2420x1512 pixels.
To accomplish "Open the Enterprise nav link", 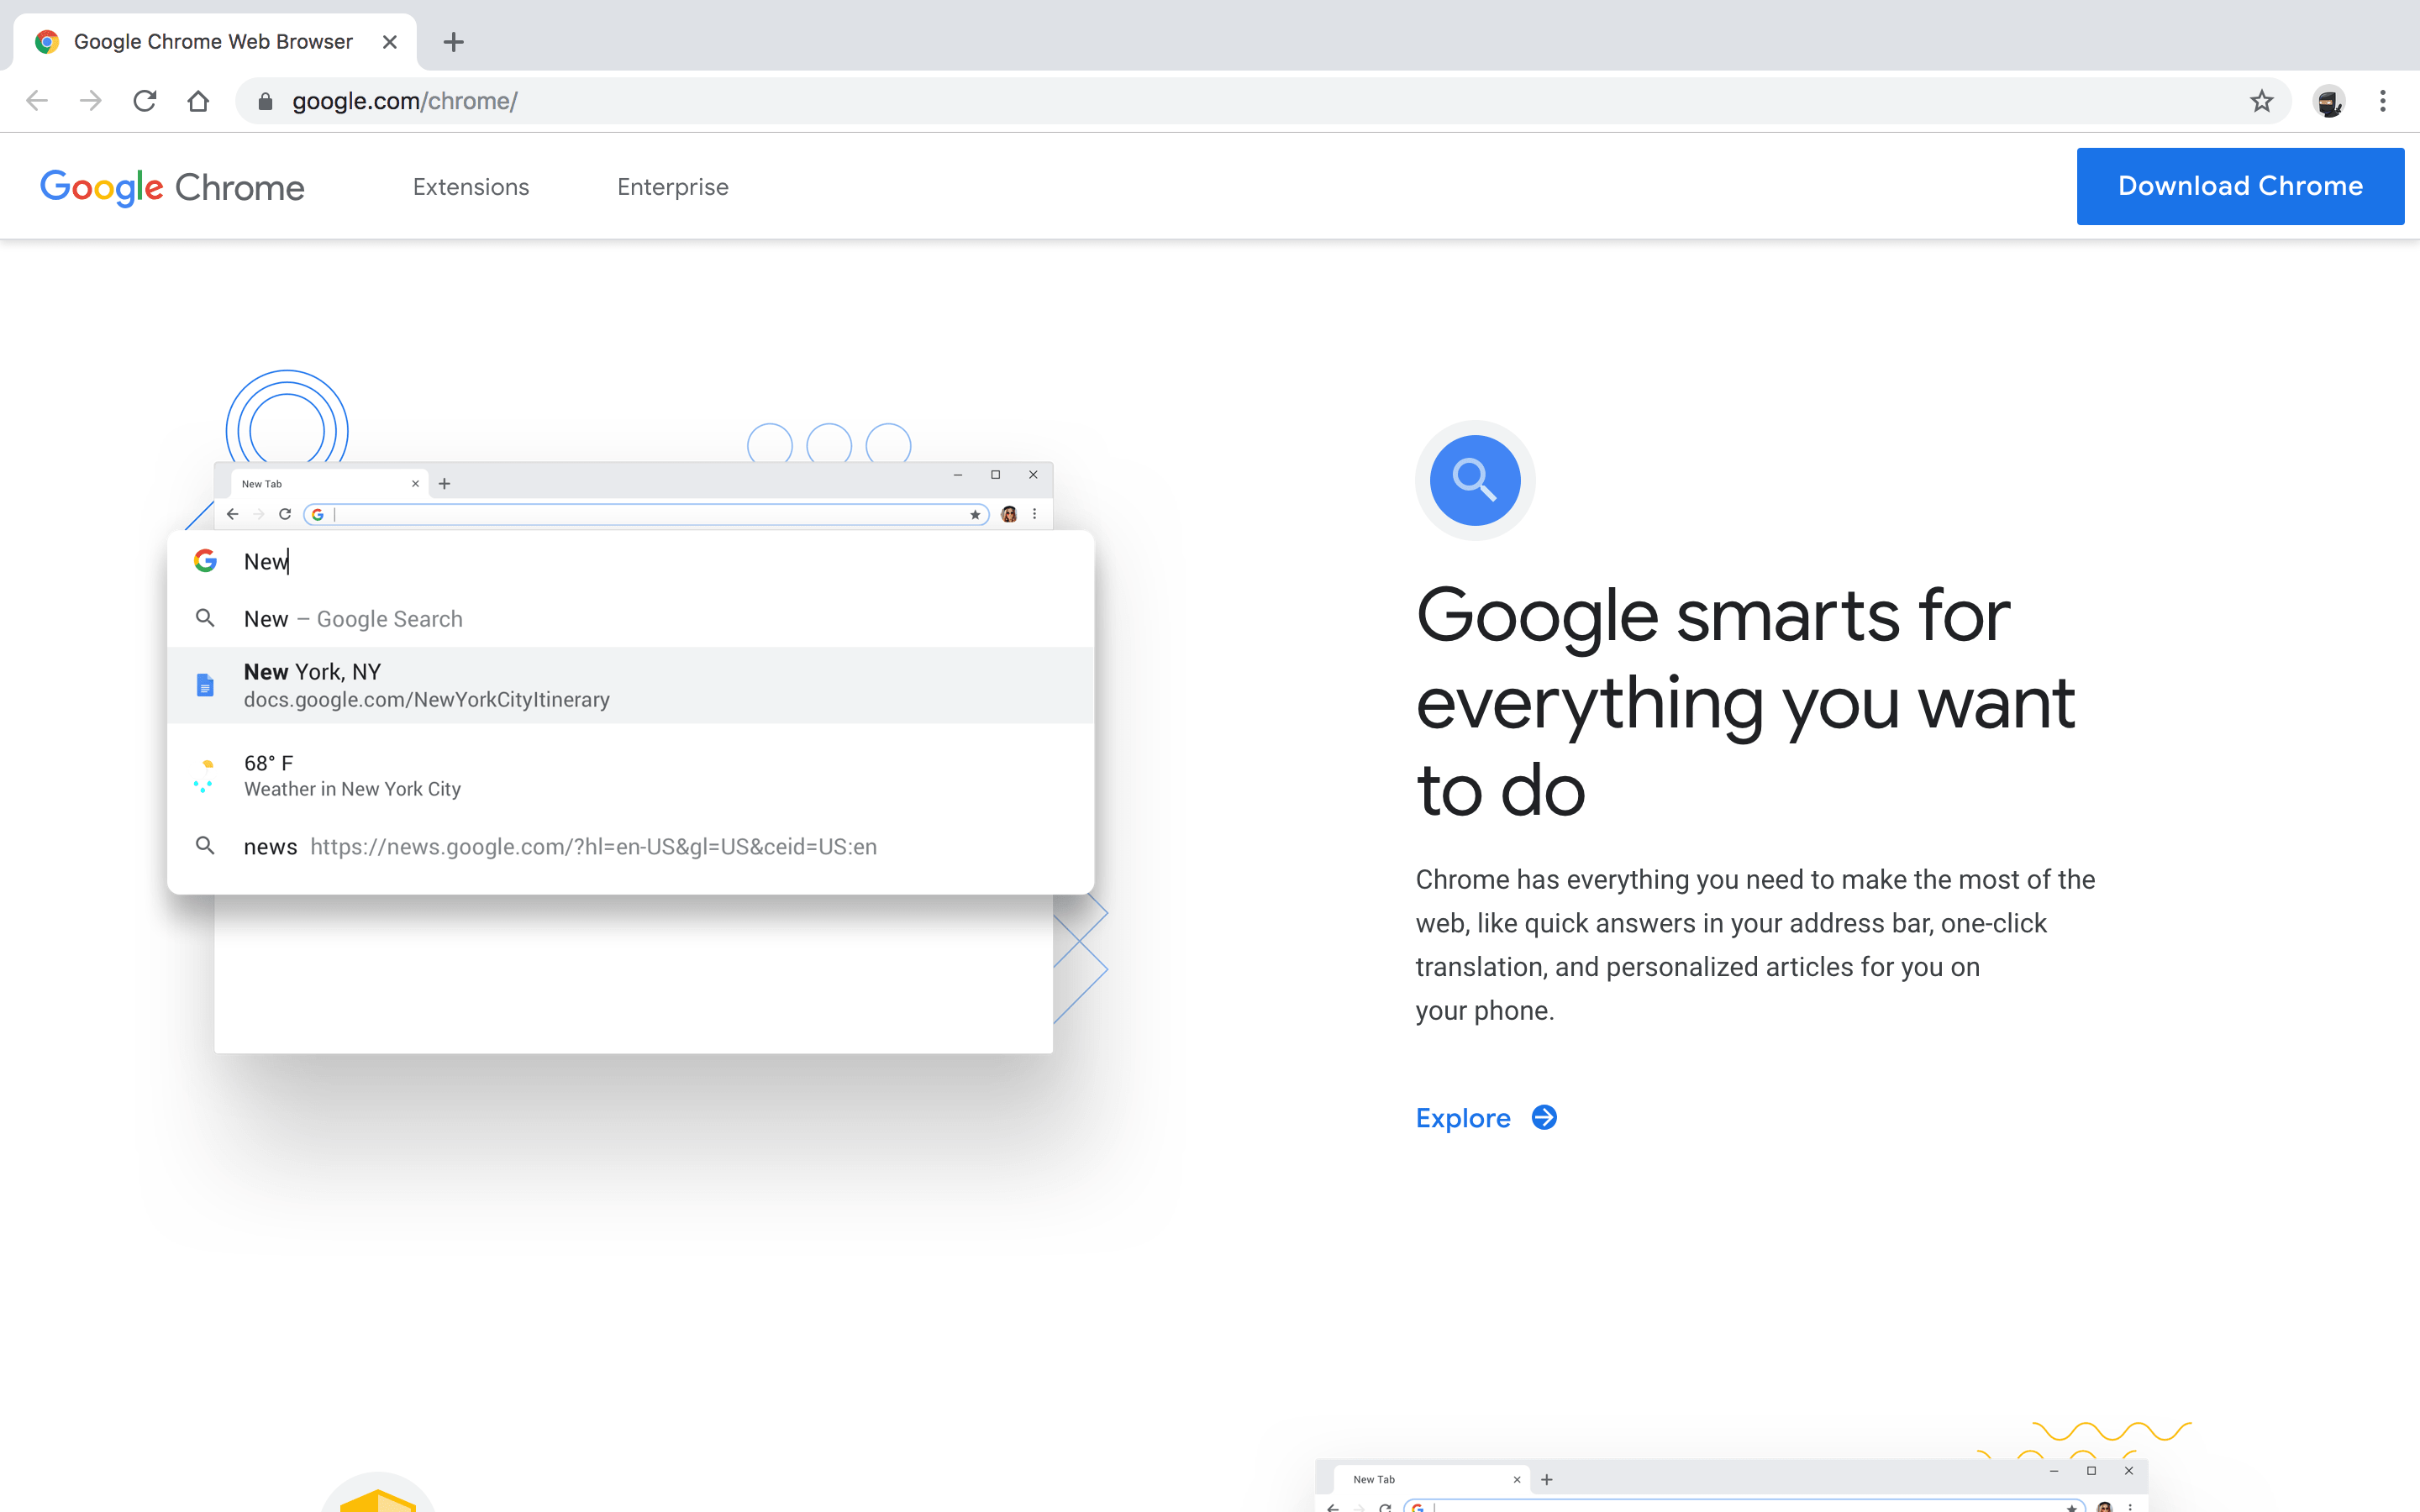I will pyautogui.click(x=673, y=187).
